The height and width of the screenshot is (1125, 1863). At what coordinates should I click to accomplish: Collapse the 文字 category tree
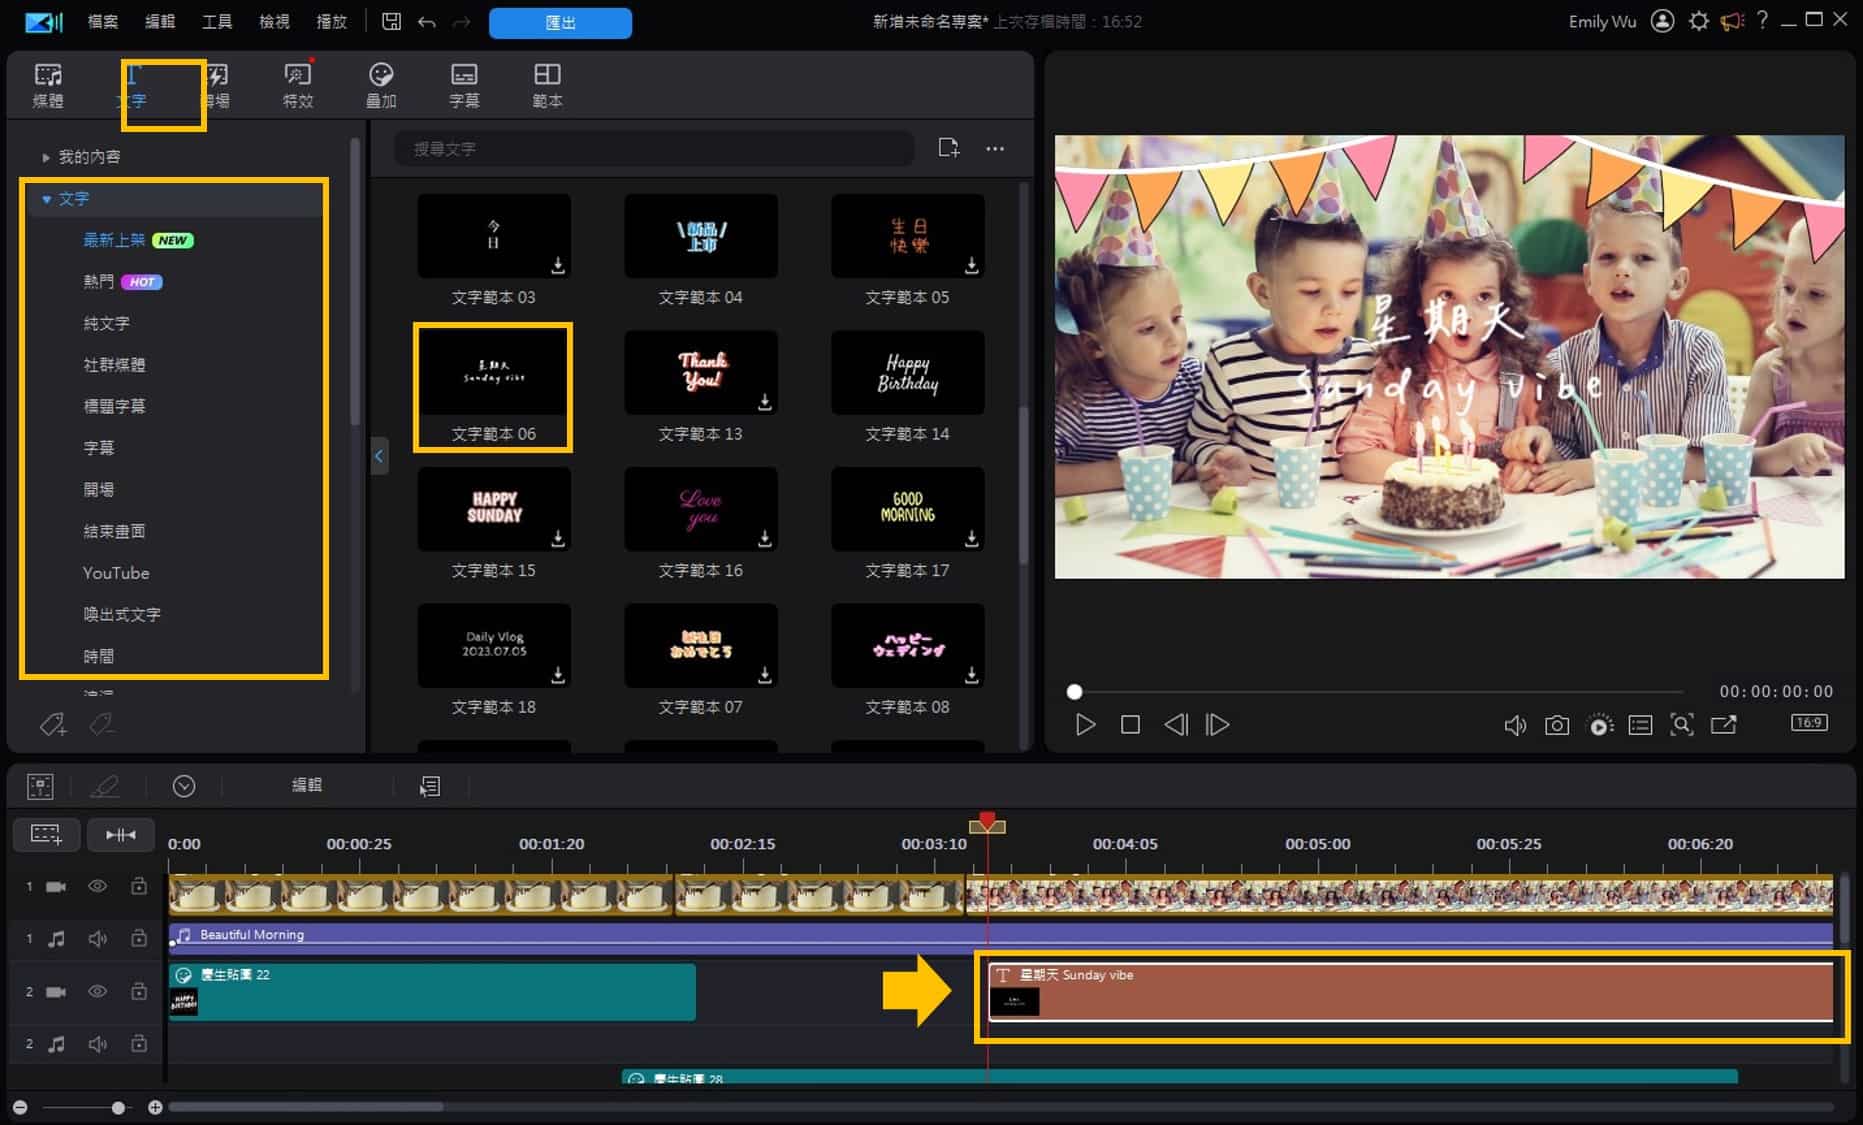46,199
